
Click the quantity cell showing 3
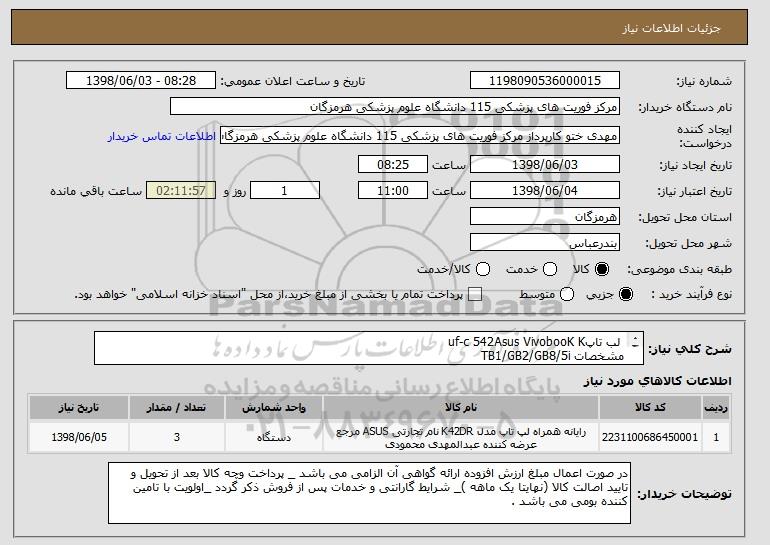177,437
